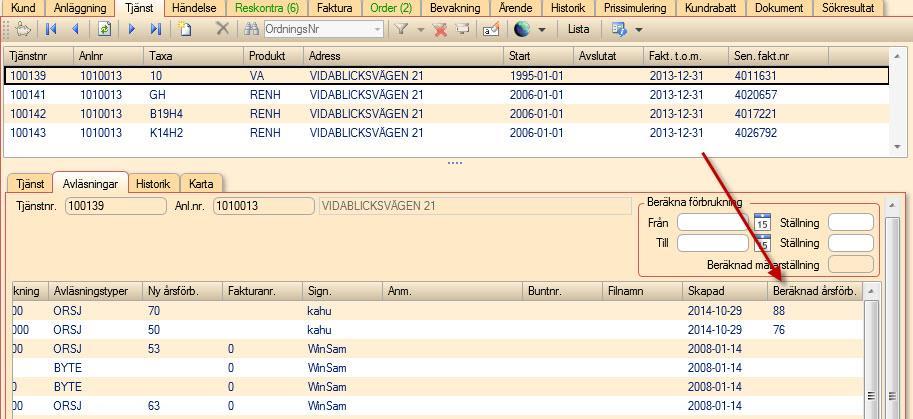
Task: Open the Karta sub-tab
Action: (201, 184)
